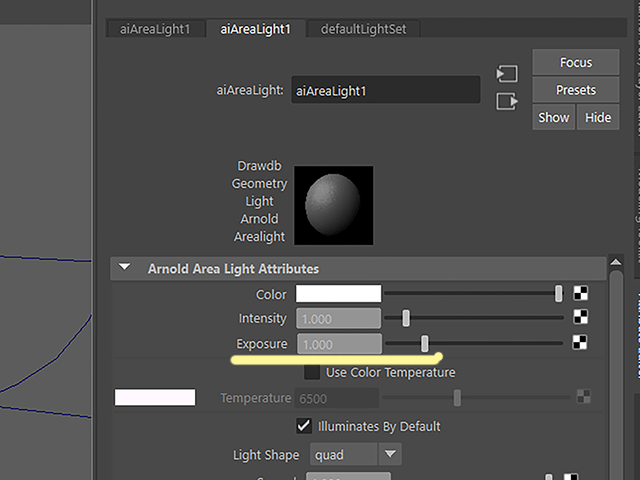Viewport: 640px width, 480px height.
Task: Open texture map button for Exposure
Action: [x=580, y=342]
